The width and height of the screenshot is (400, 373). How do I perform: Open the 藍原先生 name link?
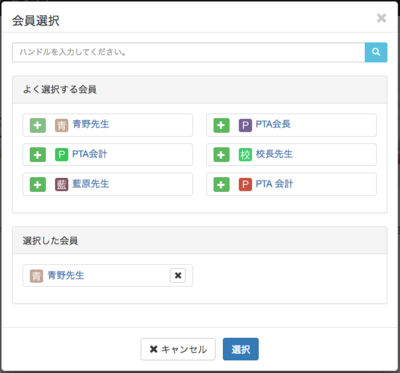[91, 184]
